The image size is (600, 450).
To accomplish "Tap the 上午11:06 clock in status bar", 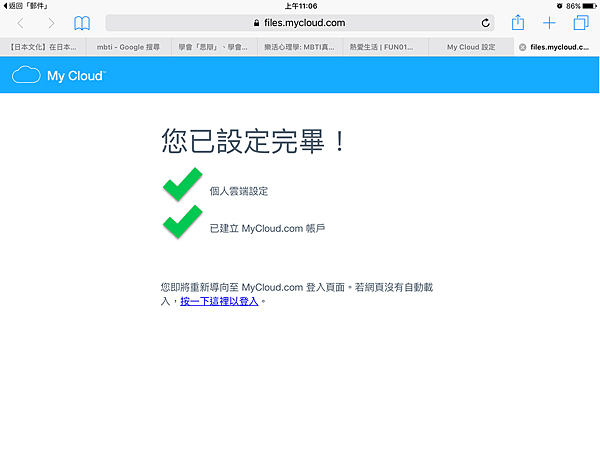I will point(301,6).
